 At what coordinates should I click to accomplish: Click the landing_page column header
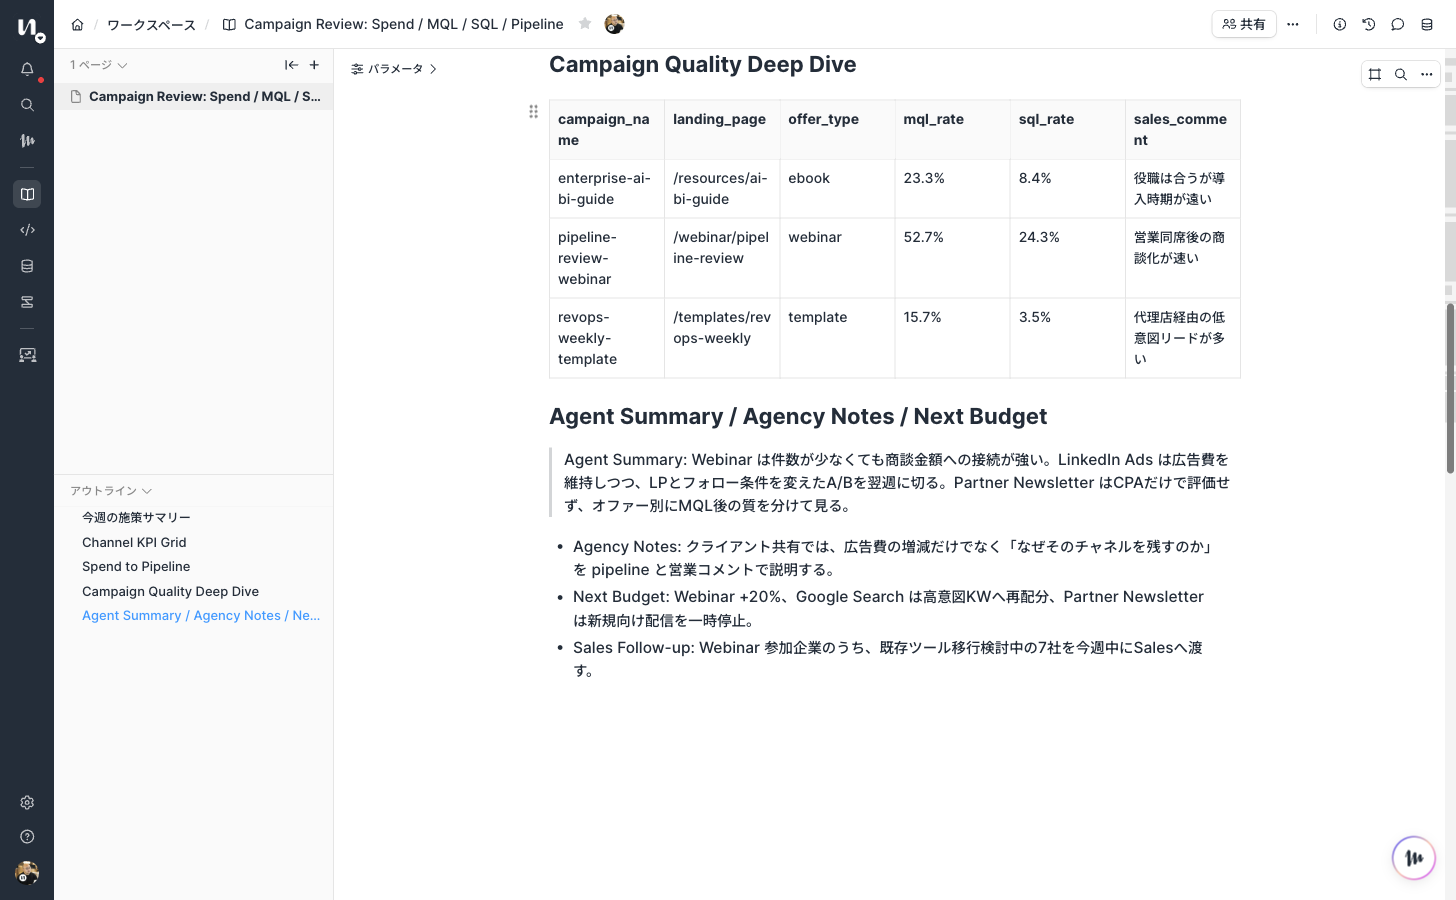(x=722, y=130)
